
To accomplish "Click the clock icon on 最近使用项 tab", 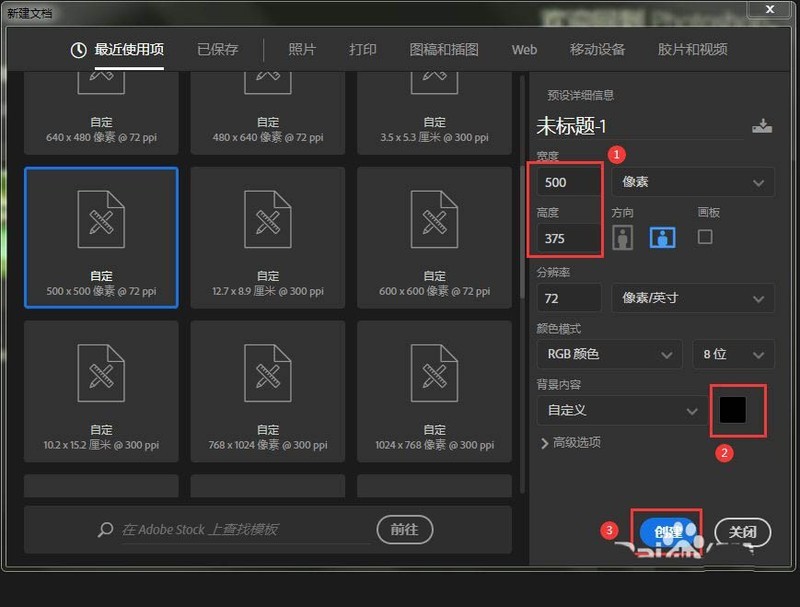I will pyautogui.click(x=78, y=50).
